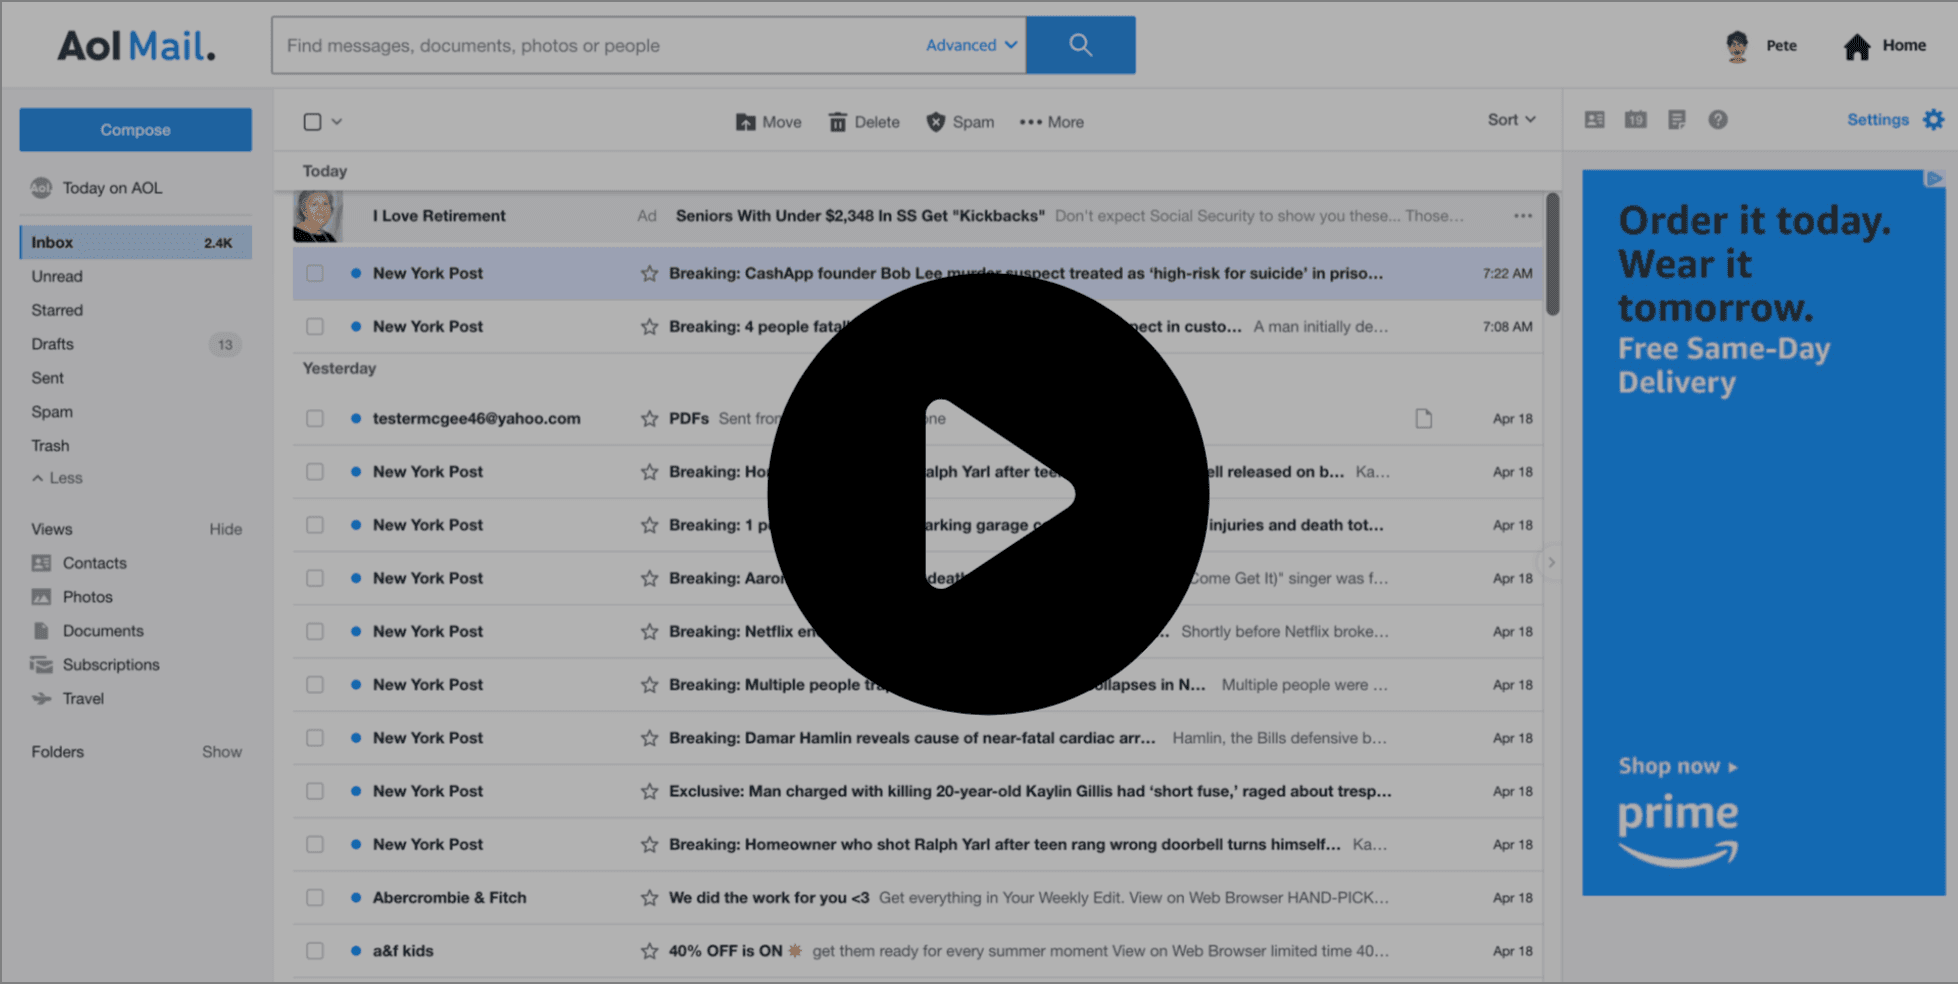
Task: Show the Folders section
Action: (x=222, y=752)
